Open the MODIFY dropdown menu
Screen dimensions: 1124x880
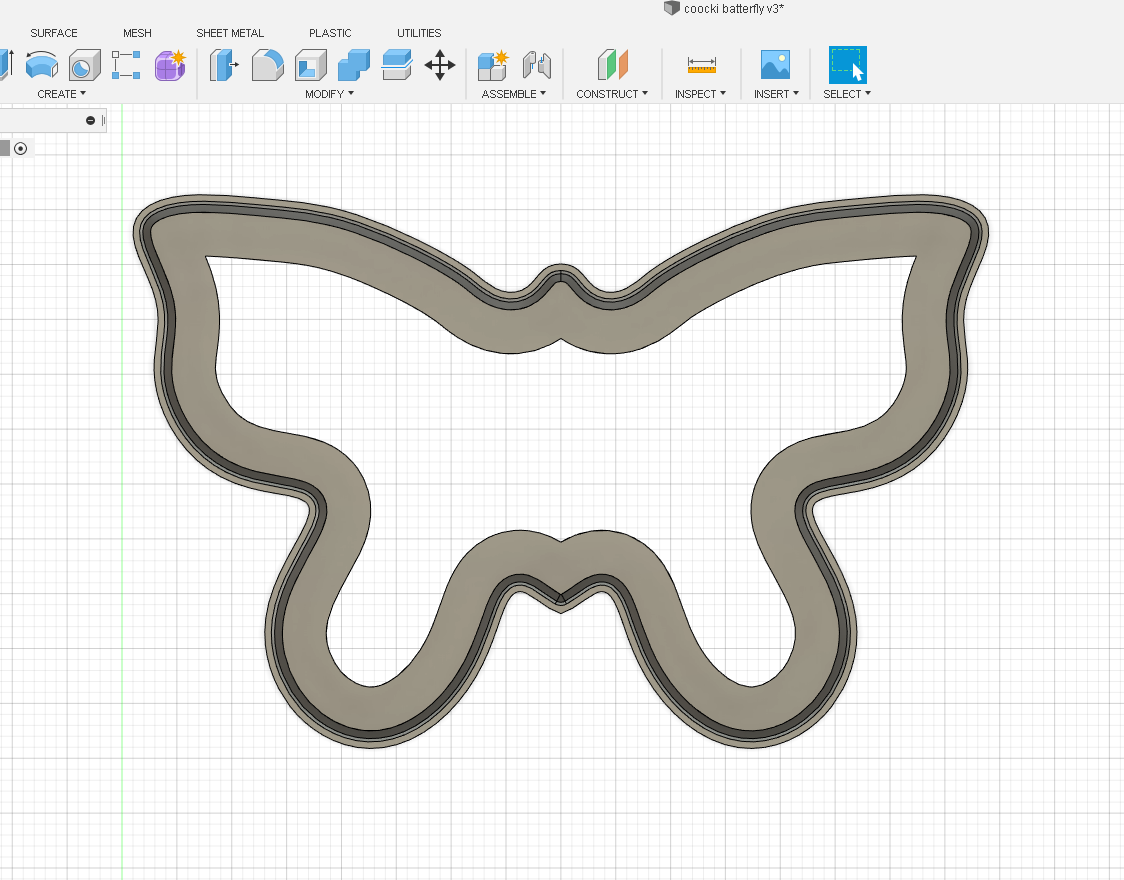(x=328, y=93)
